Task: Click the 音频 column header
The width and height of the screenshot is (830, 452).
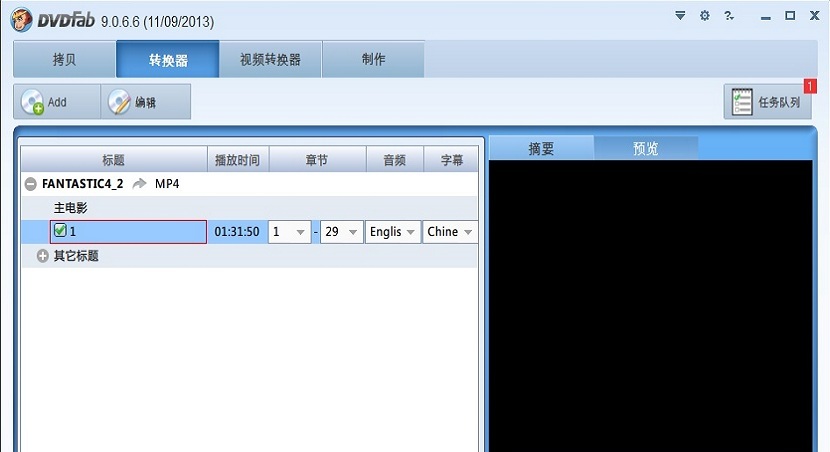Action: coord(394,160)
